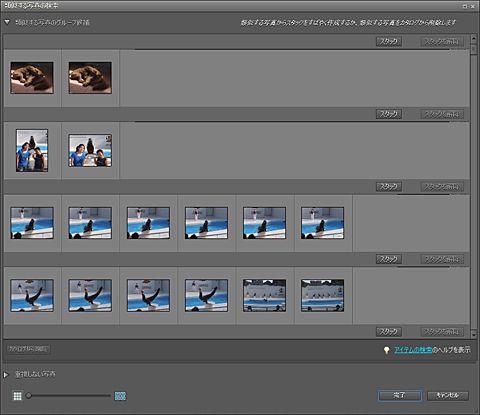480x415 pixels.
Task: Collapse the similar photo groups header triangle
Action: pos(7,22)
